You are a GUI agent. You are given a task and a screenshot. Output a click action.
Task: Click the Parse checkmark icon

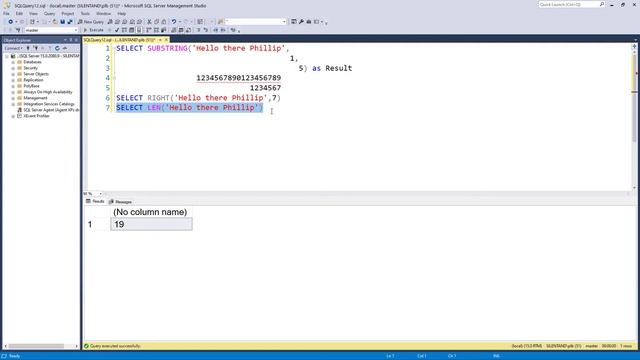117,30
